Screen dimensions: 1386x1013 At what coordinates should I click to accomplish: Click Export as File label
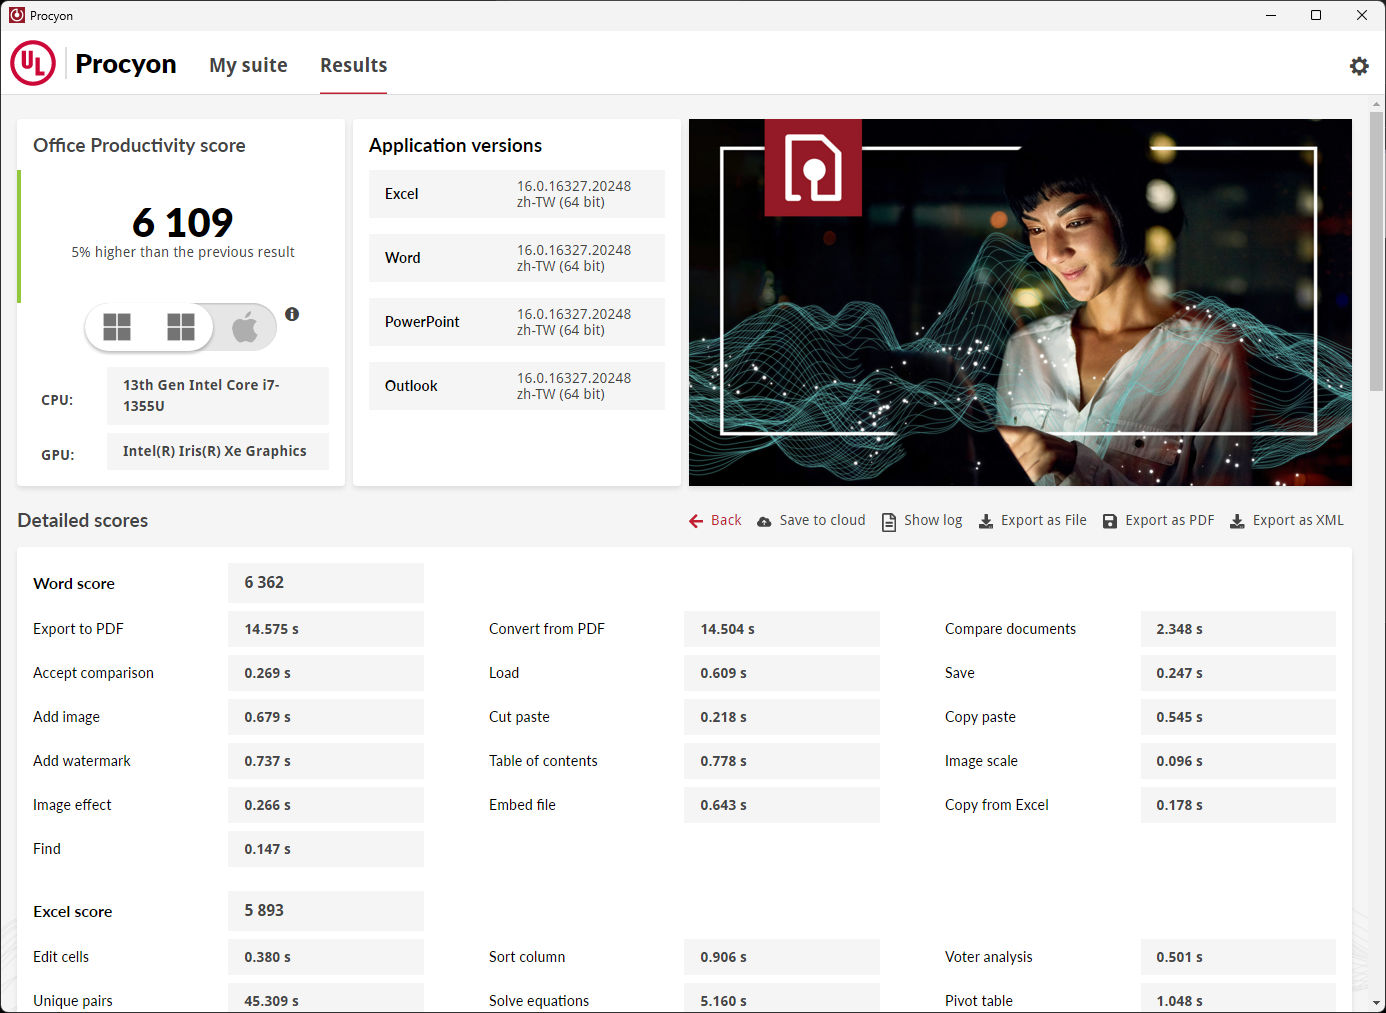pos(1043,520)
